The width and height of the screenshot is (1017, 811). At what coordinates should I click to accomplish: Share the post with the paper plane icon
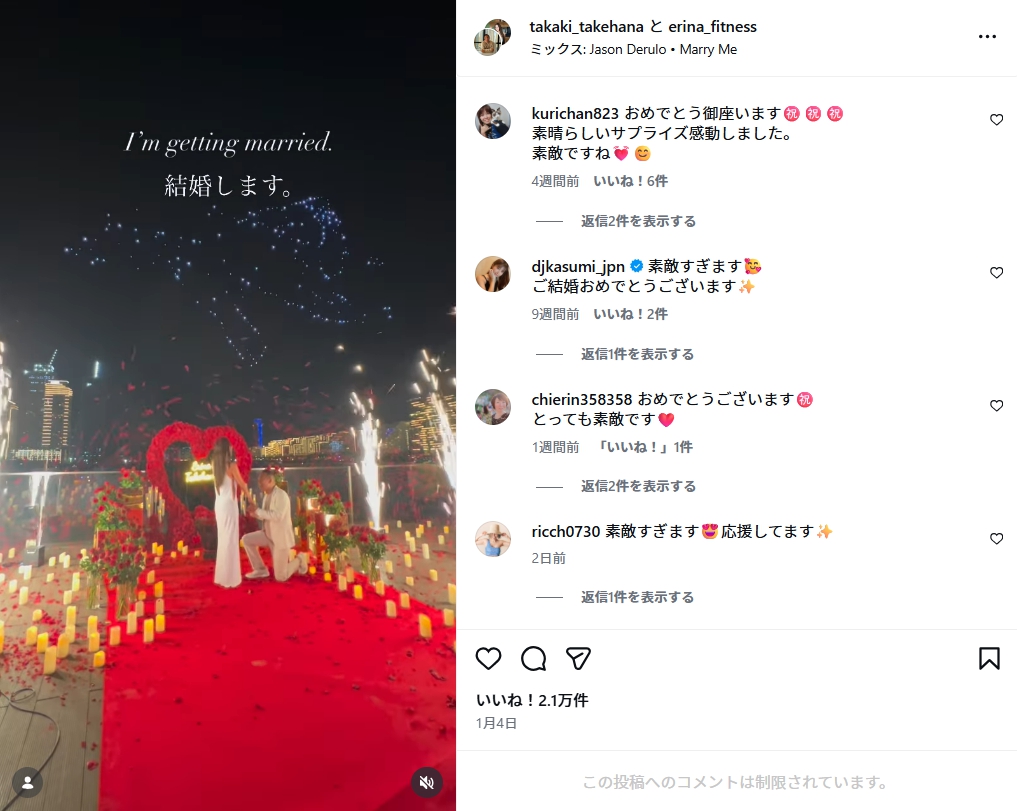pos(578,659)
